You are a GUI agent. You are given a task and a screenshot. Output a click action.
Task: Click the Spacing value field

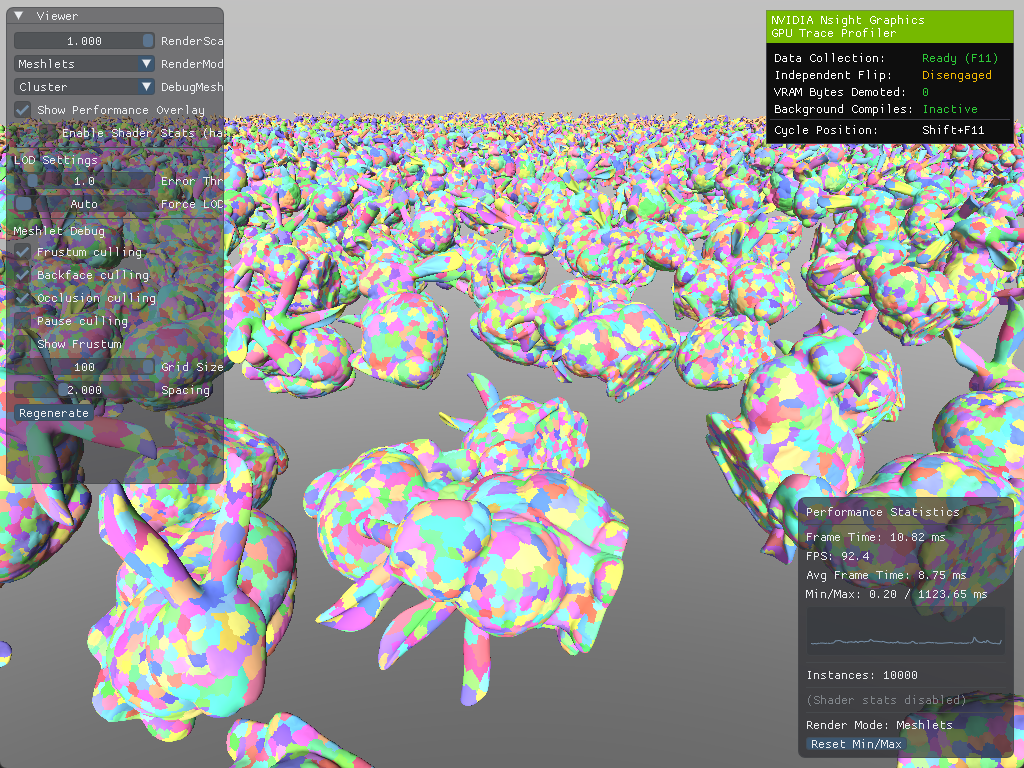[85, 390]
